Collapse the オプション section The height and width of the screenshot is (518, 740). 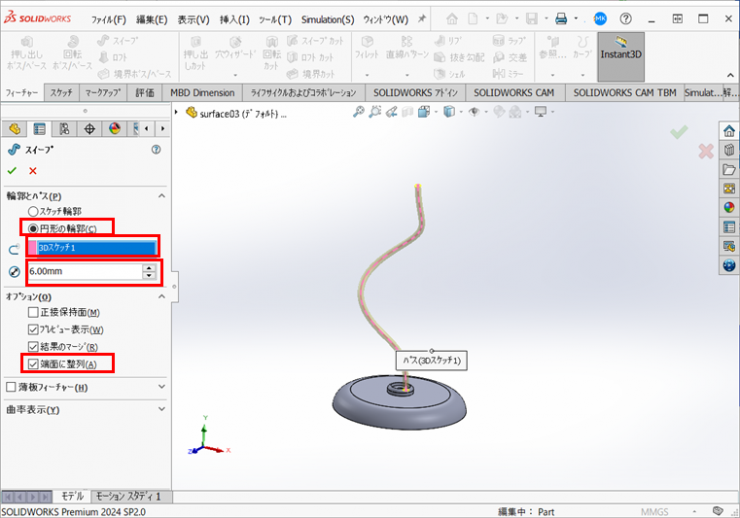pos(161,297)
